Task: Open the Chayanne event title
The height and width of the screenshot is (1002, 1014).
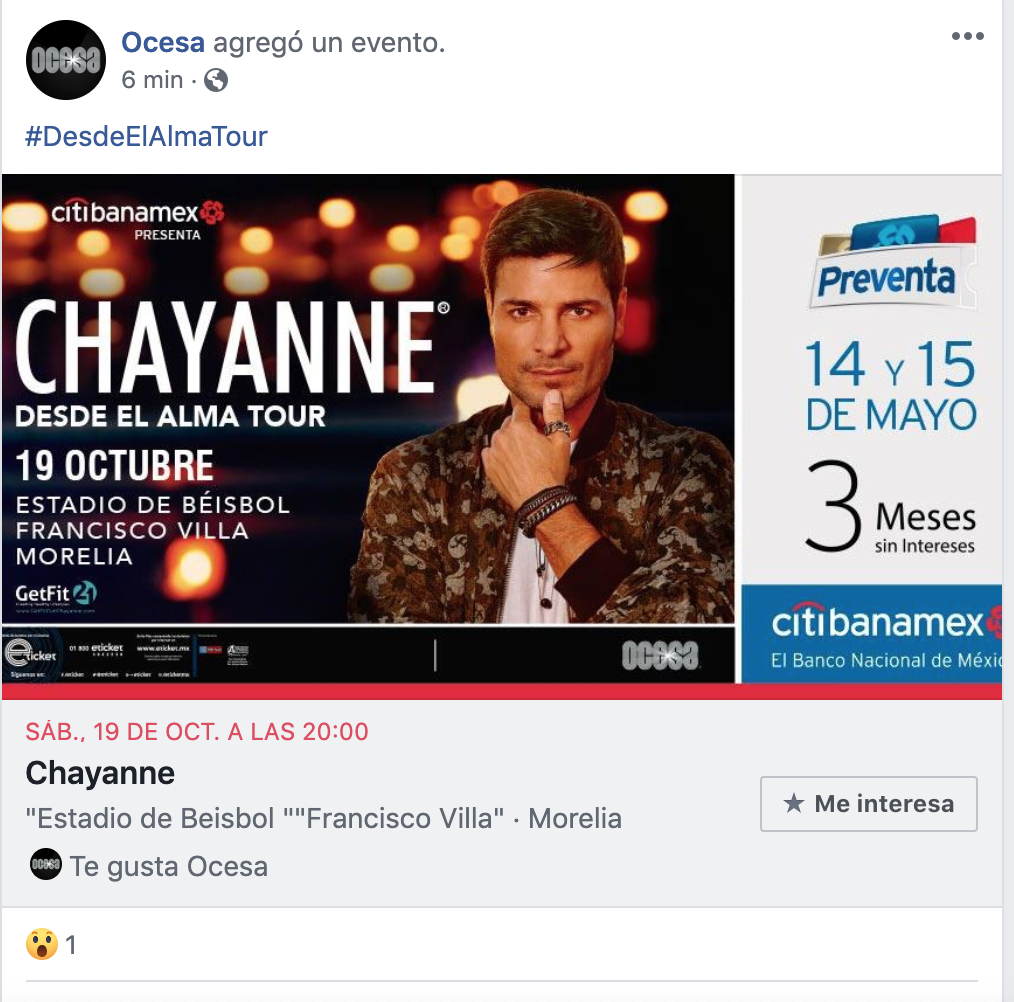Action: (x=100, y=773)
